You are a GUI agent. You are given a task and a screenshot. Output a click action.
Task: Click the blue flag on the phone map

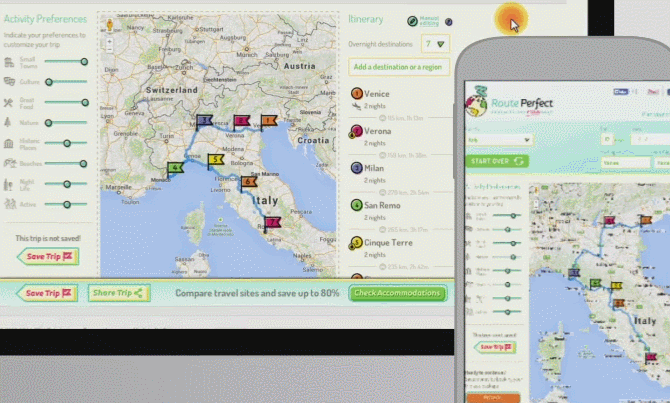[x=573, y=274]
